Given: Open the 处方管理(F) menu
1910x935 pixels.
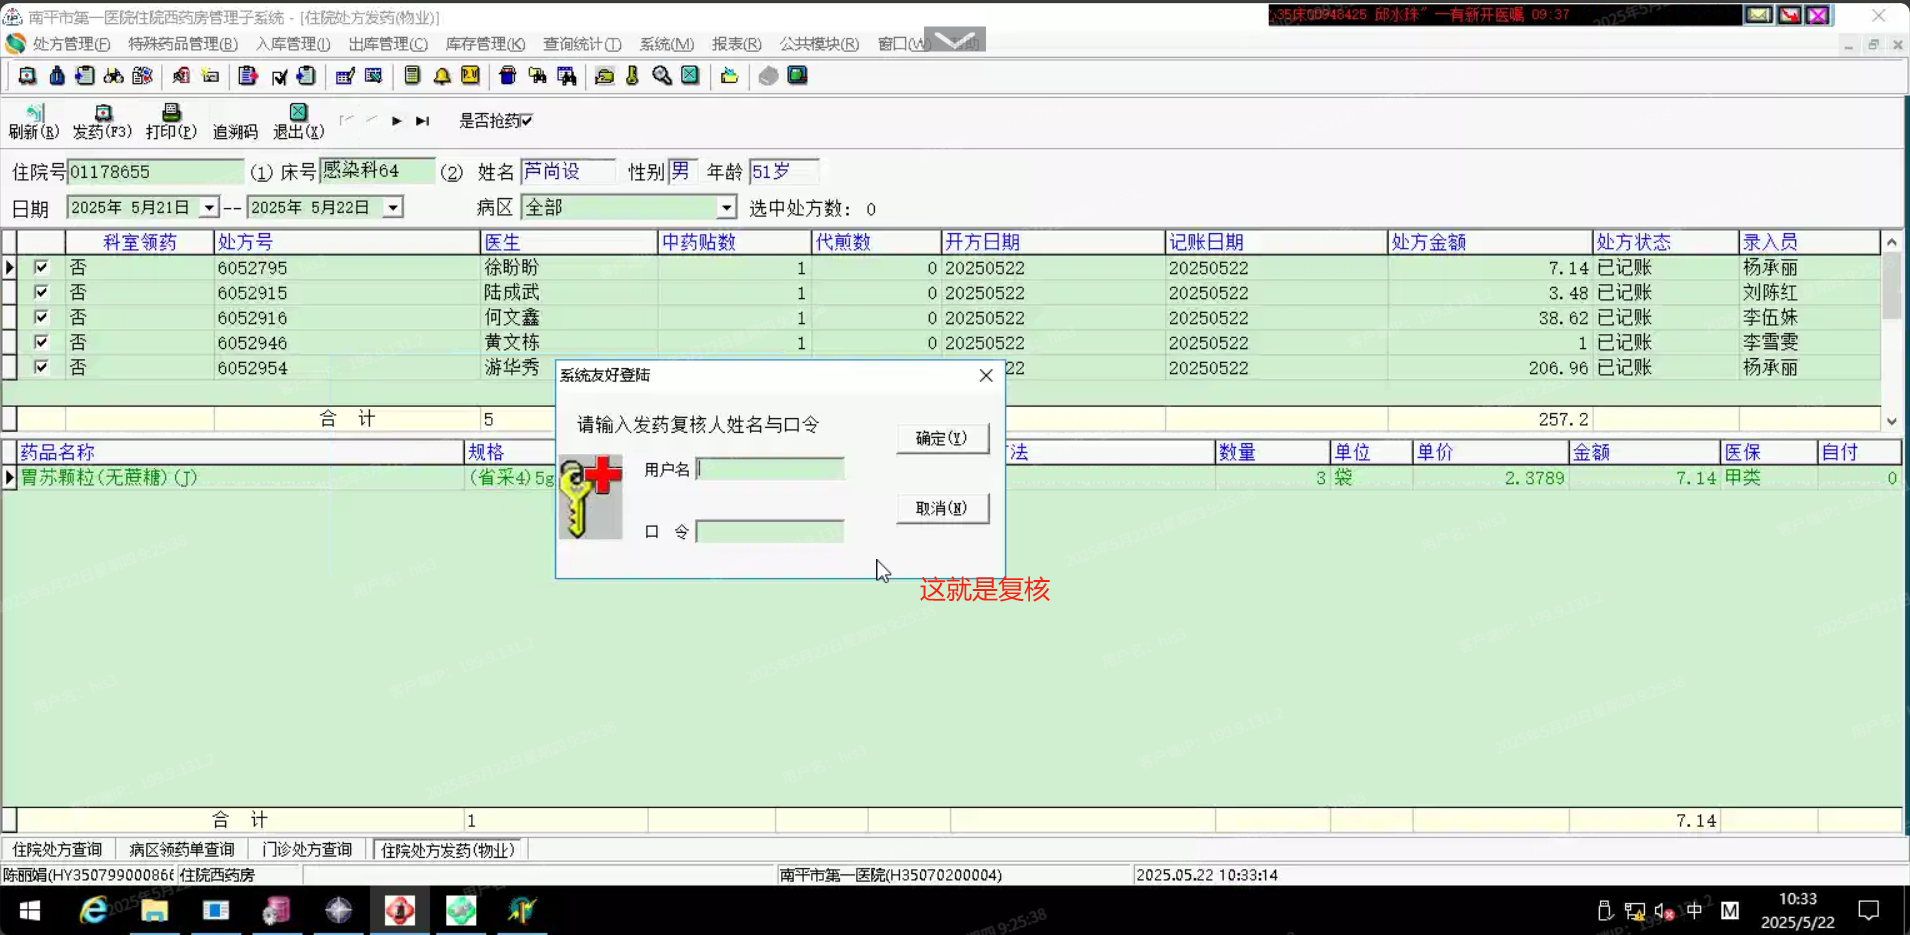Looking at the screenshot, I should click(71, 44).
